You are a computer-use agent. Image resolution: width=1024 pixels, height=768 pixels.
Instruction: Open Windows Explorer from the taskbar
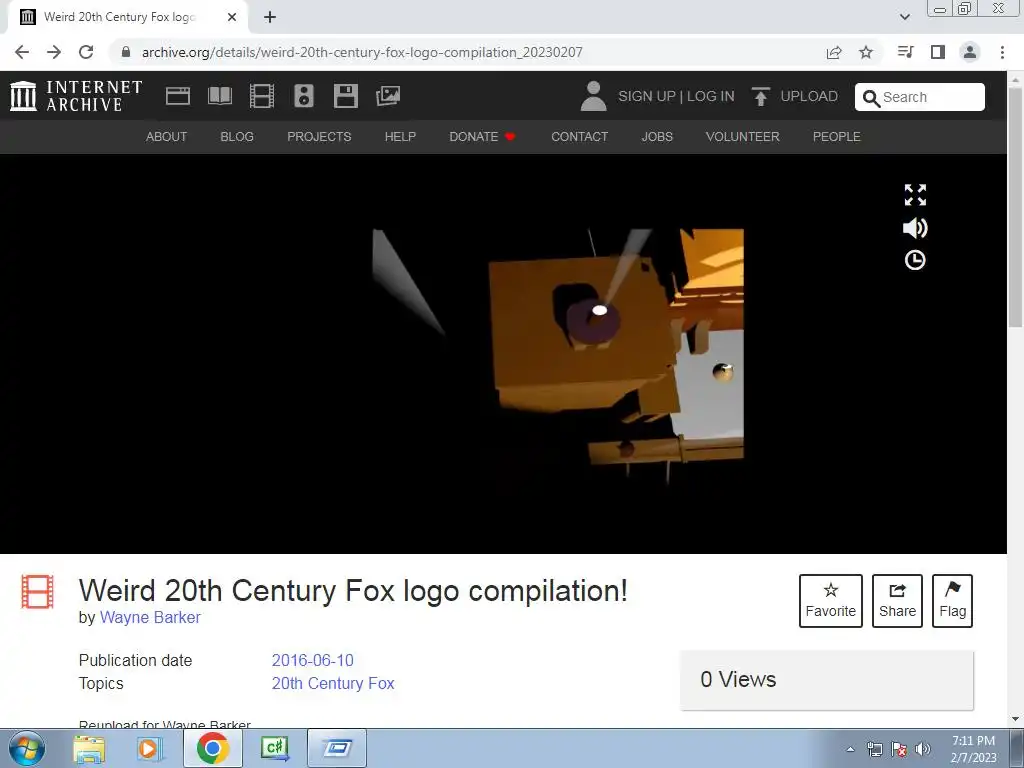pyautogui.click(x=89, y=748)
